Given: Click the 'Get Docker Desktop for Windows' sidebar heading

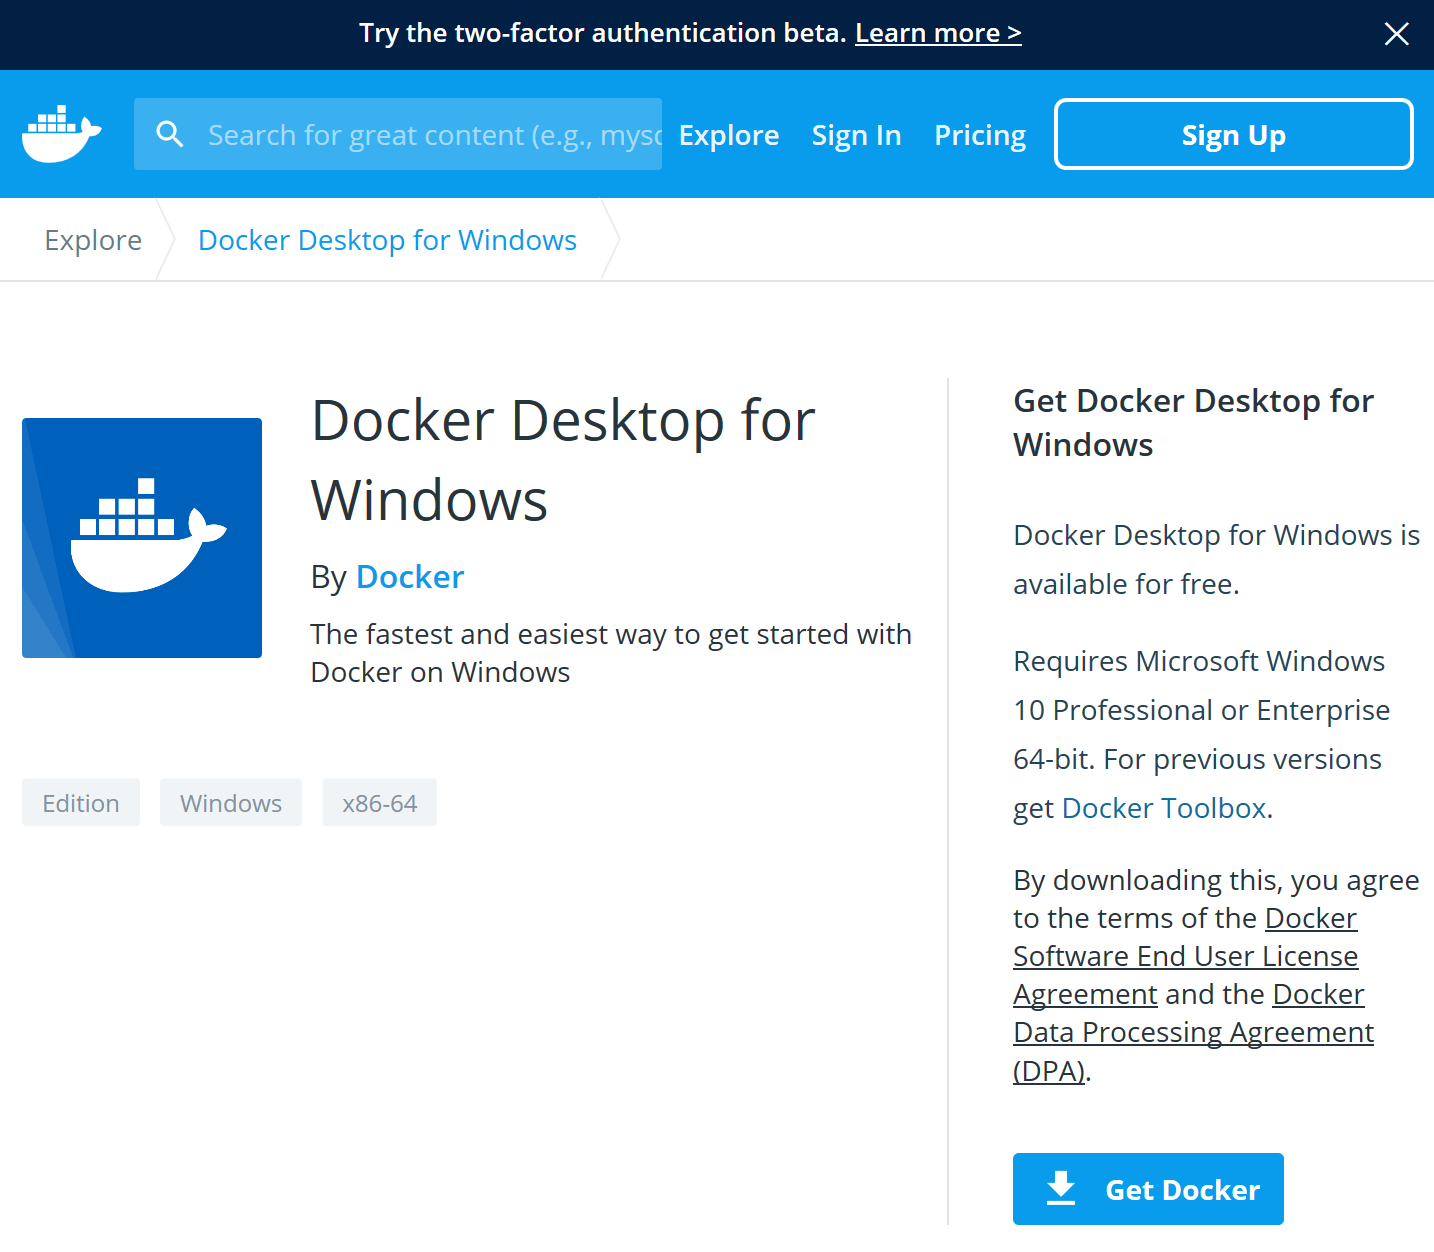Looking at the screenshot, I should tap(1193, 422).
